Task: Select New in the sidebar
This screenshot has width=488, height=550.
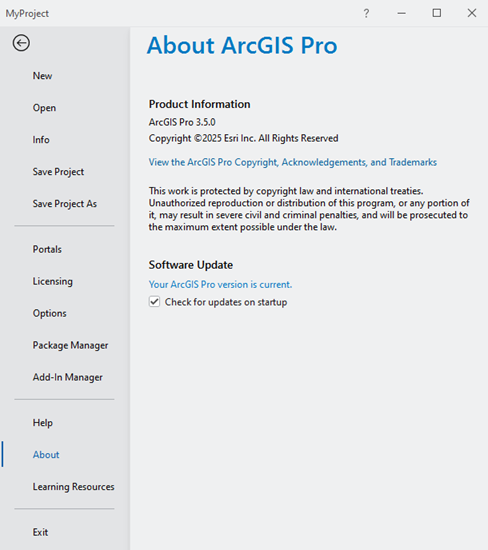Action: pos(42,76)
